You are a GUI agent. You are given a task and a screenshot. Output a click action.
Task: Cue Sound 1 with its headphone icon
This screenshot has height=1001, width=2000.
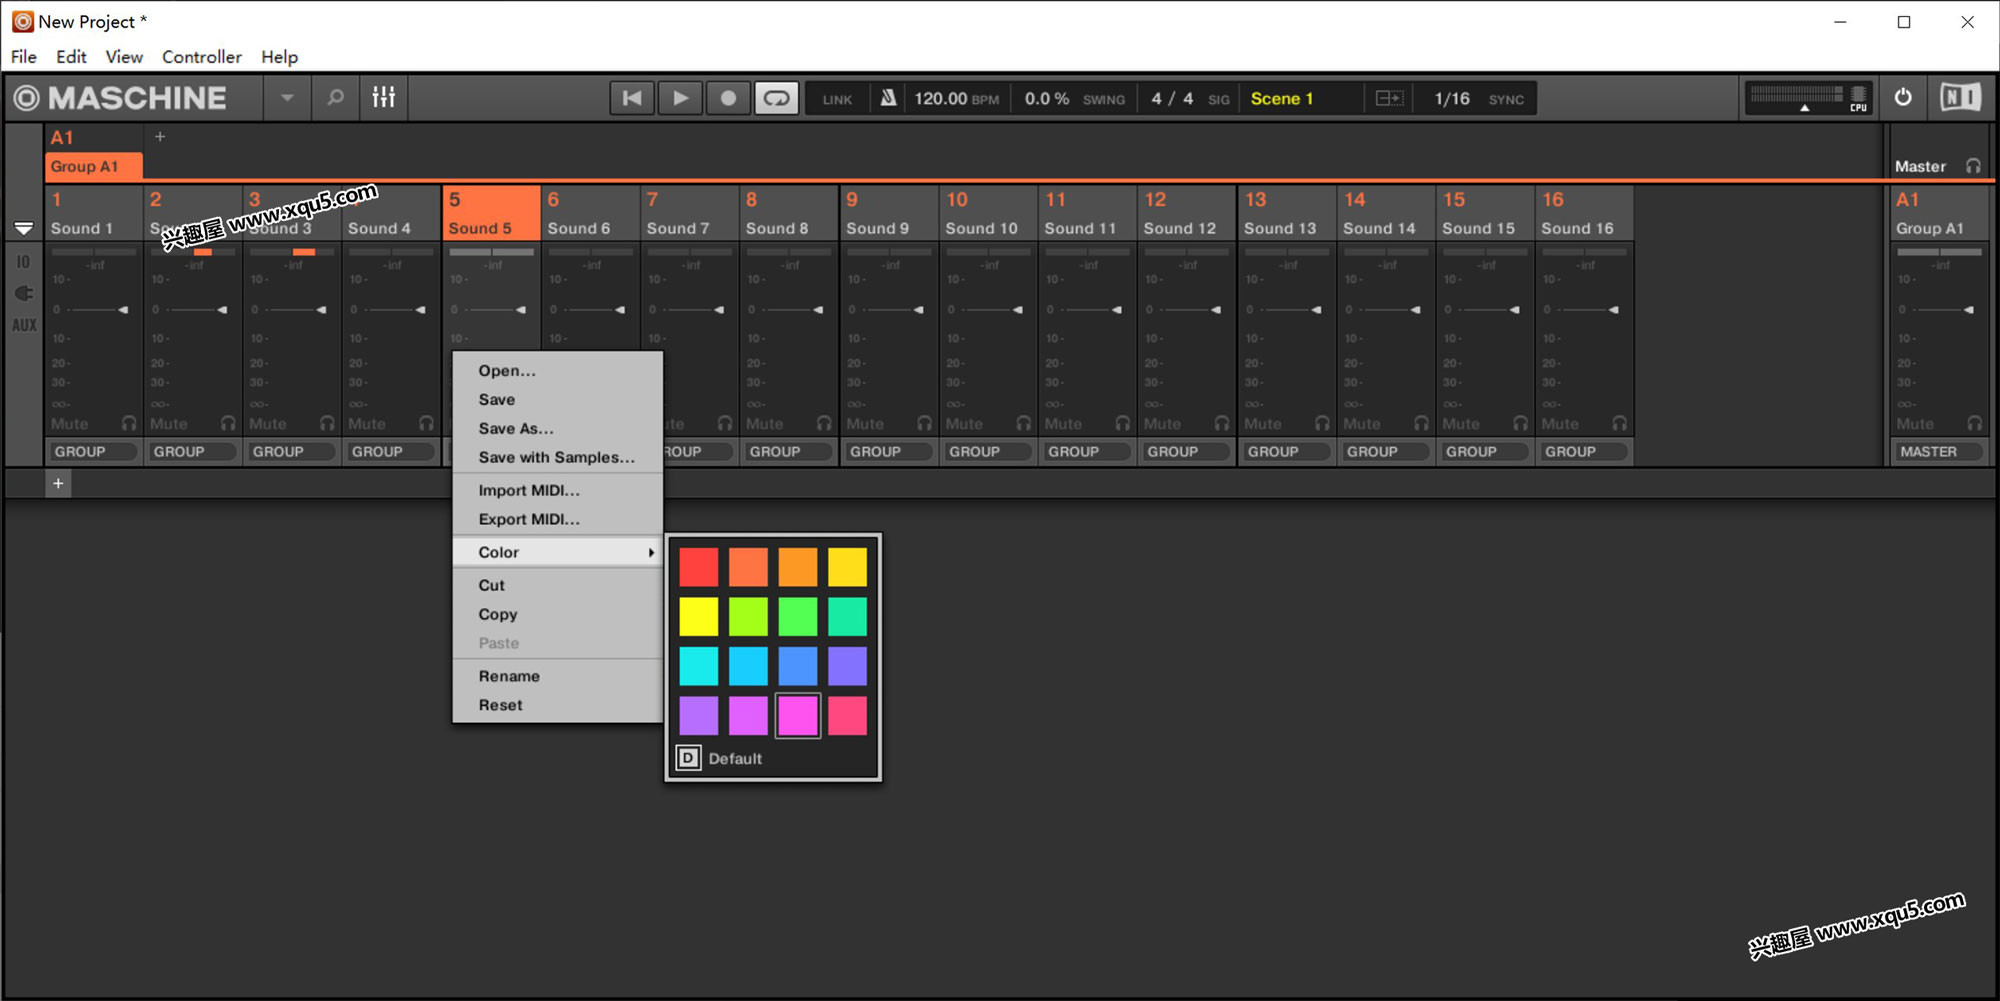129,424
